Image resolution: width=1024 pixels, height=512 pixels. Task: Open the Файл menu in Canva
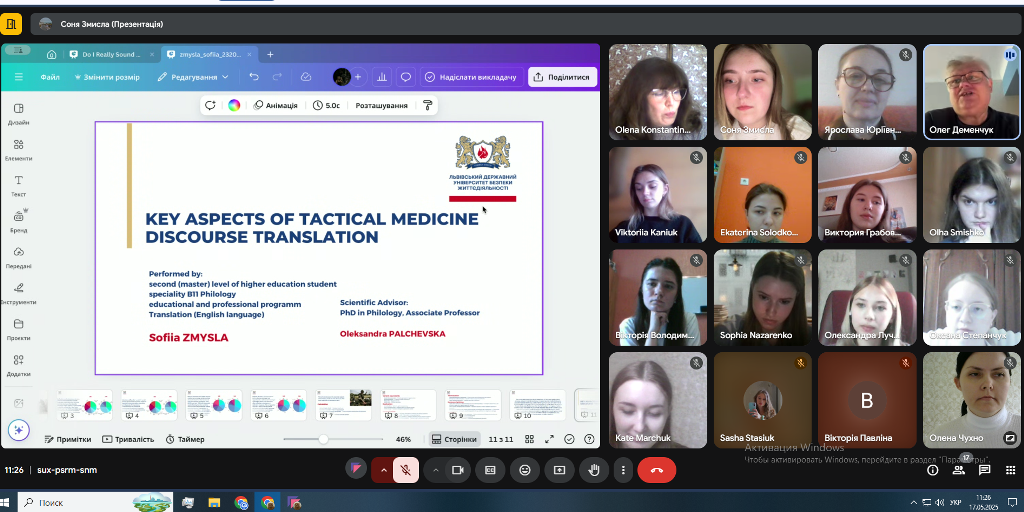pos(50,77)
